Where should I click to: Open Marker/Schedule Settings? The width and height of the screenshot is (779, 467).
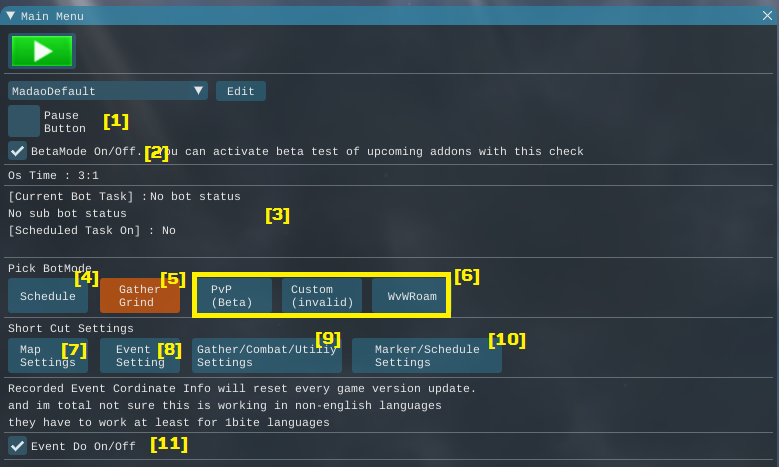click(x=426, y=356)
